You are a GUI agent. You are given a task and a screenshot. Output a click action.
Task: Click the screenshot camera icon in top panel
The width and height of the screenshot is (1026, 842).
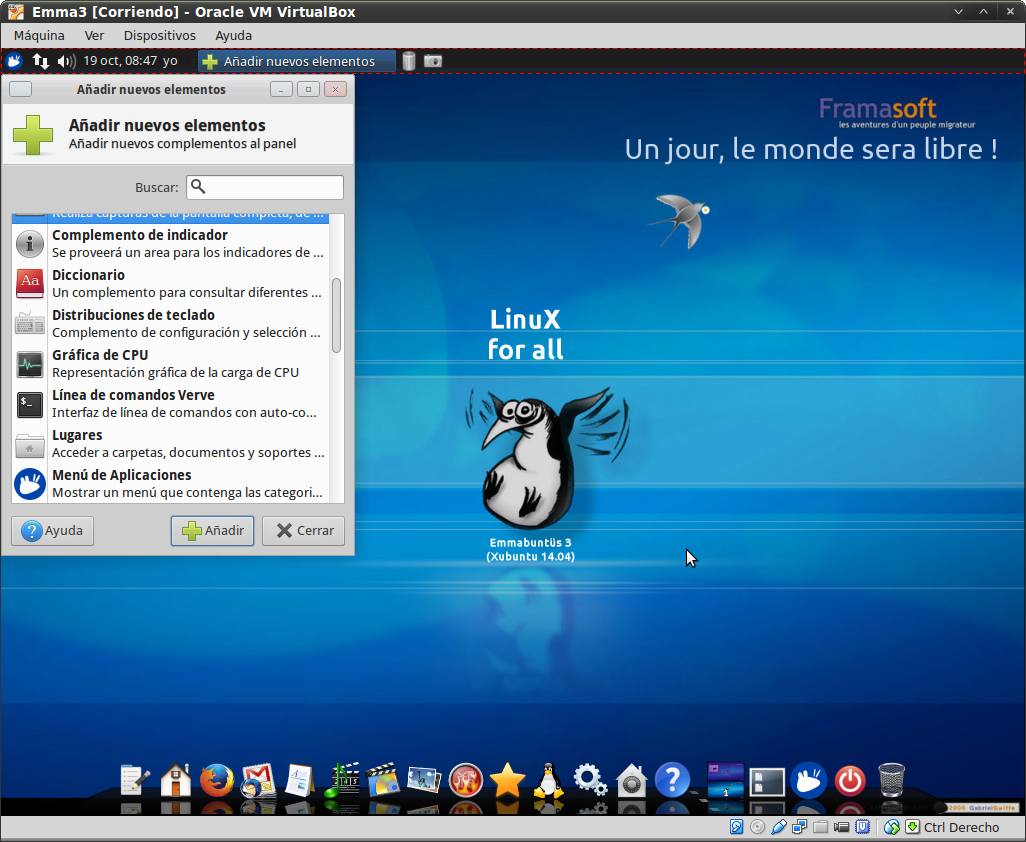pos(433,61)
